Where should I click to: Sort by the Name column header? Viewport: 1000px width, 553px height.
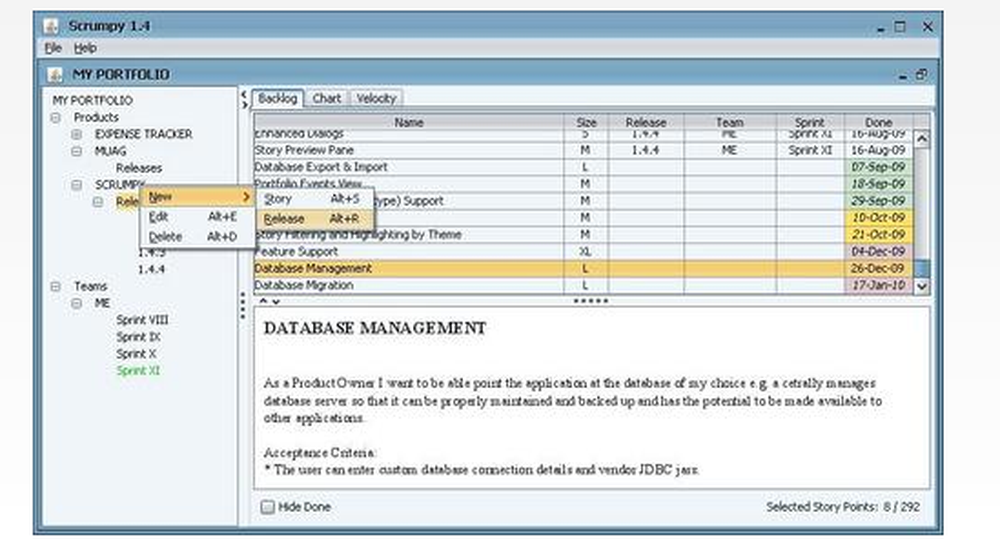click(409, 122)
